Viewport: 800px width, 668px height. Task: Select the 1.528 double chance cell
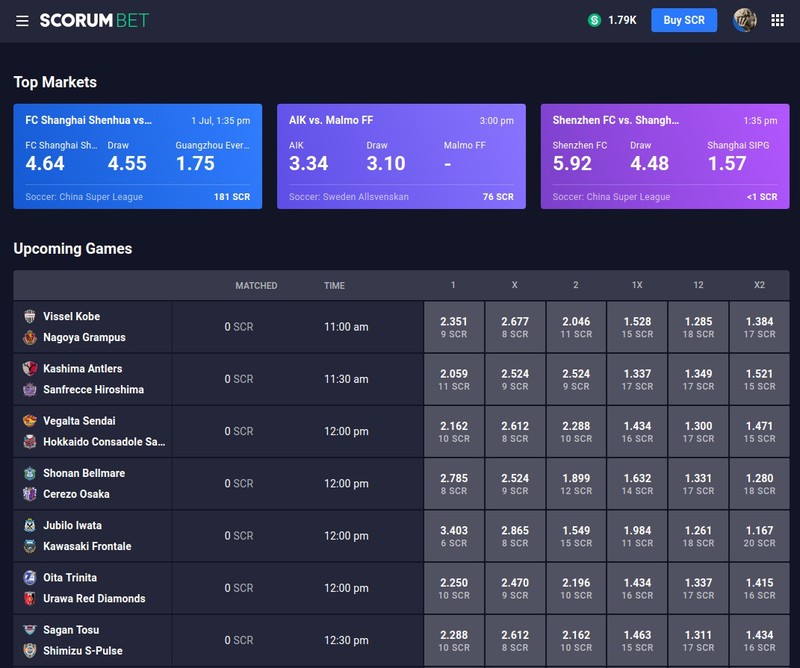(637, 327)
